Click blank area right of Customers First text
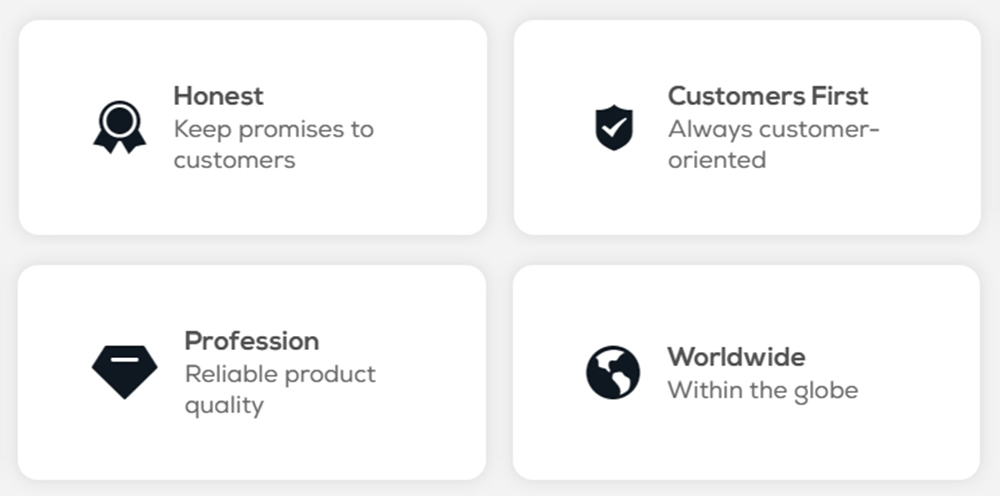 tap(930, 128)
